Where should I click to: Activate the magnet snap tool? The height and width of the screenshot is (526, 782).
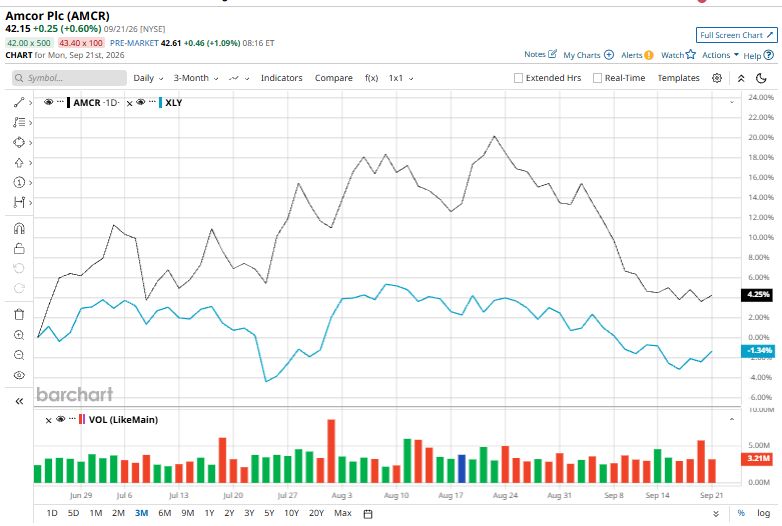19,228
